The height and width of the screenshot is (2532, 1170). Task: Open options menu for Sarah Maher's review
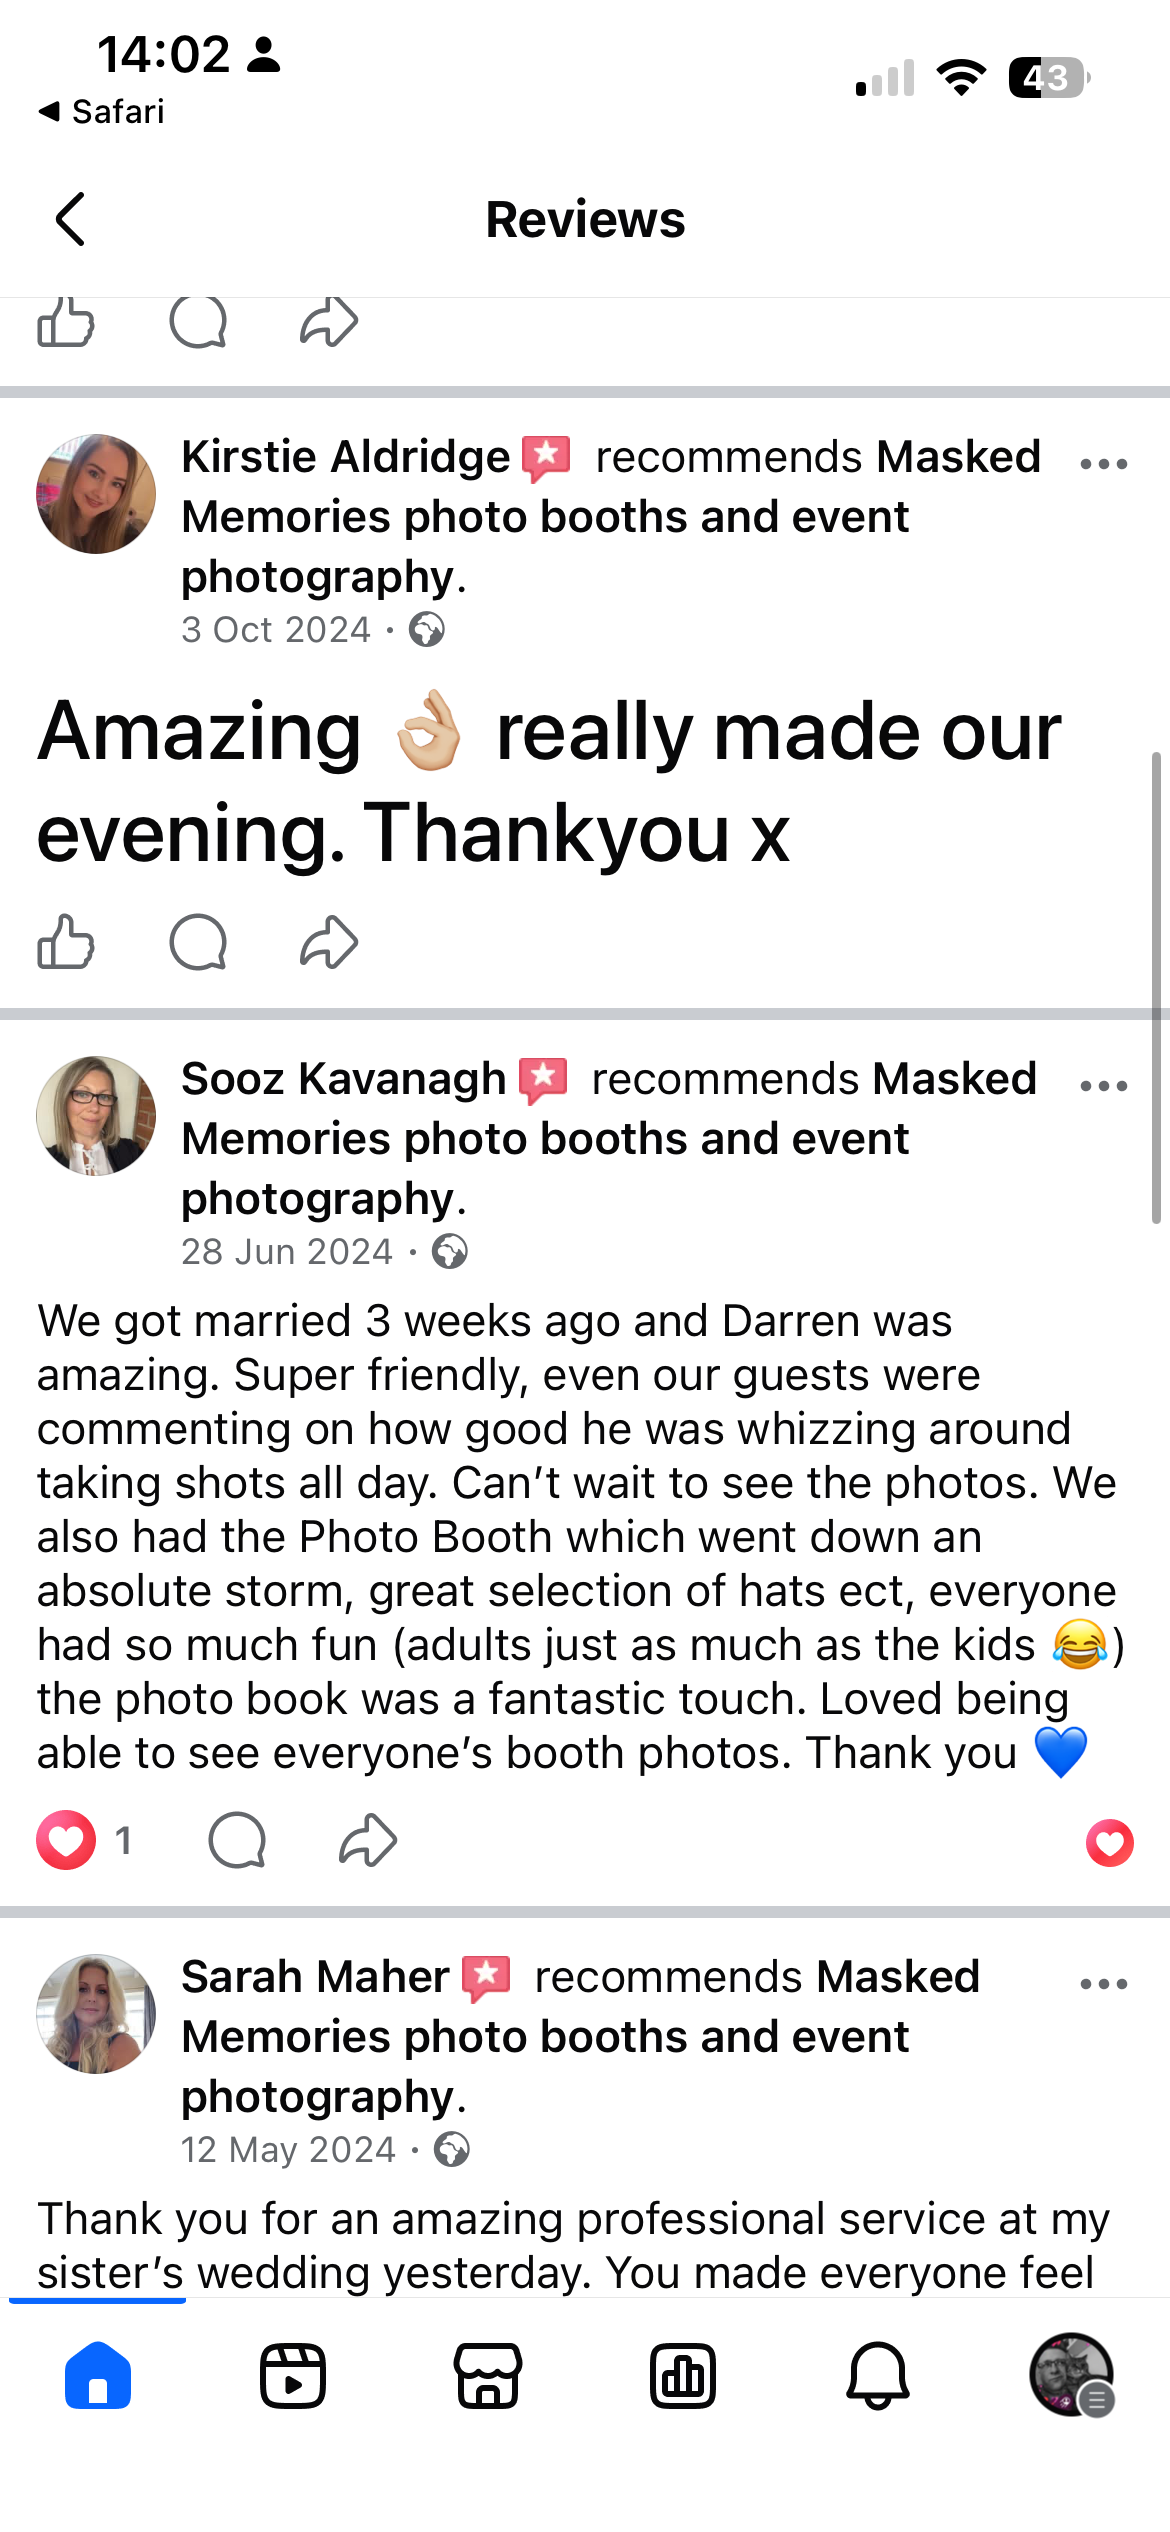coord(1104,1984)
